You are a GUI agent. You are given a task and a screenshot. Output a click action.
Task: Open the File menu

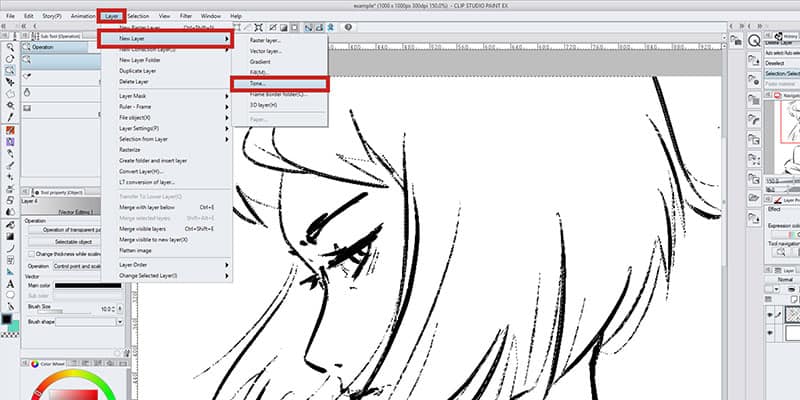pos(10,16)
